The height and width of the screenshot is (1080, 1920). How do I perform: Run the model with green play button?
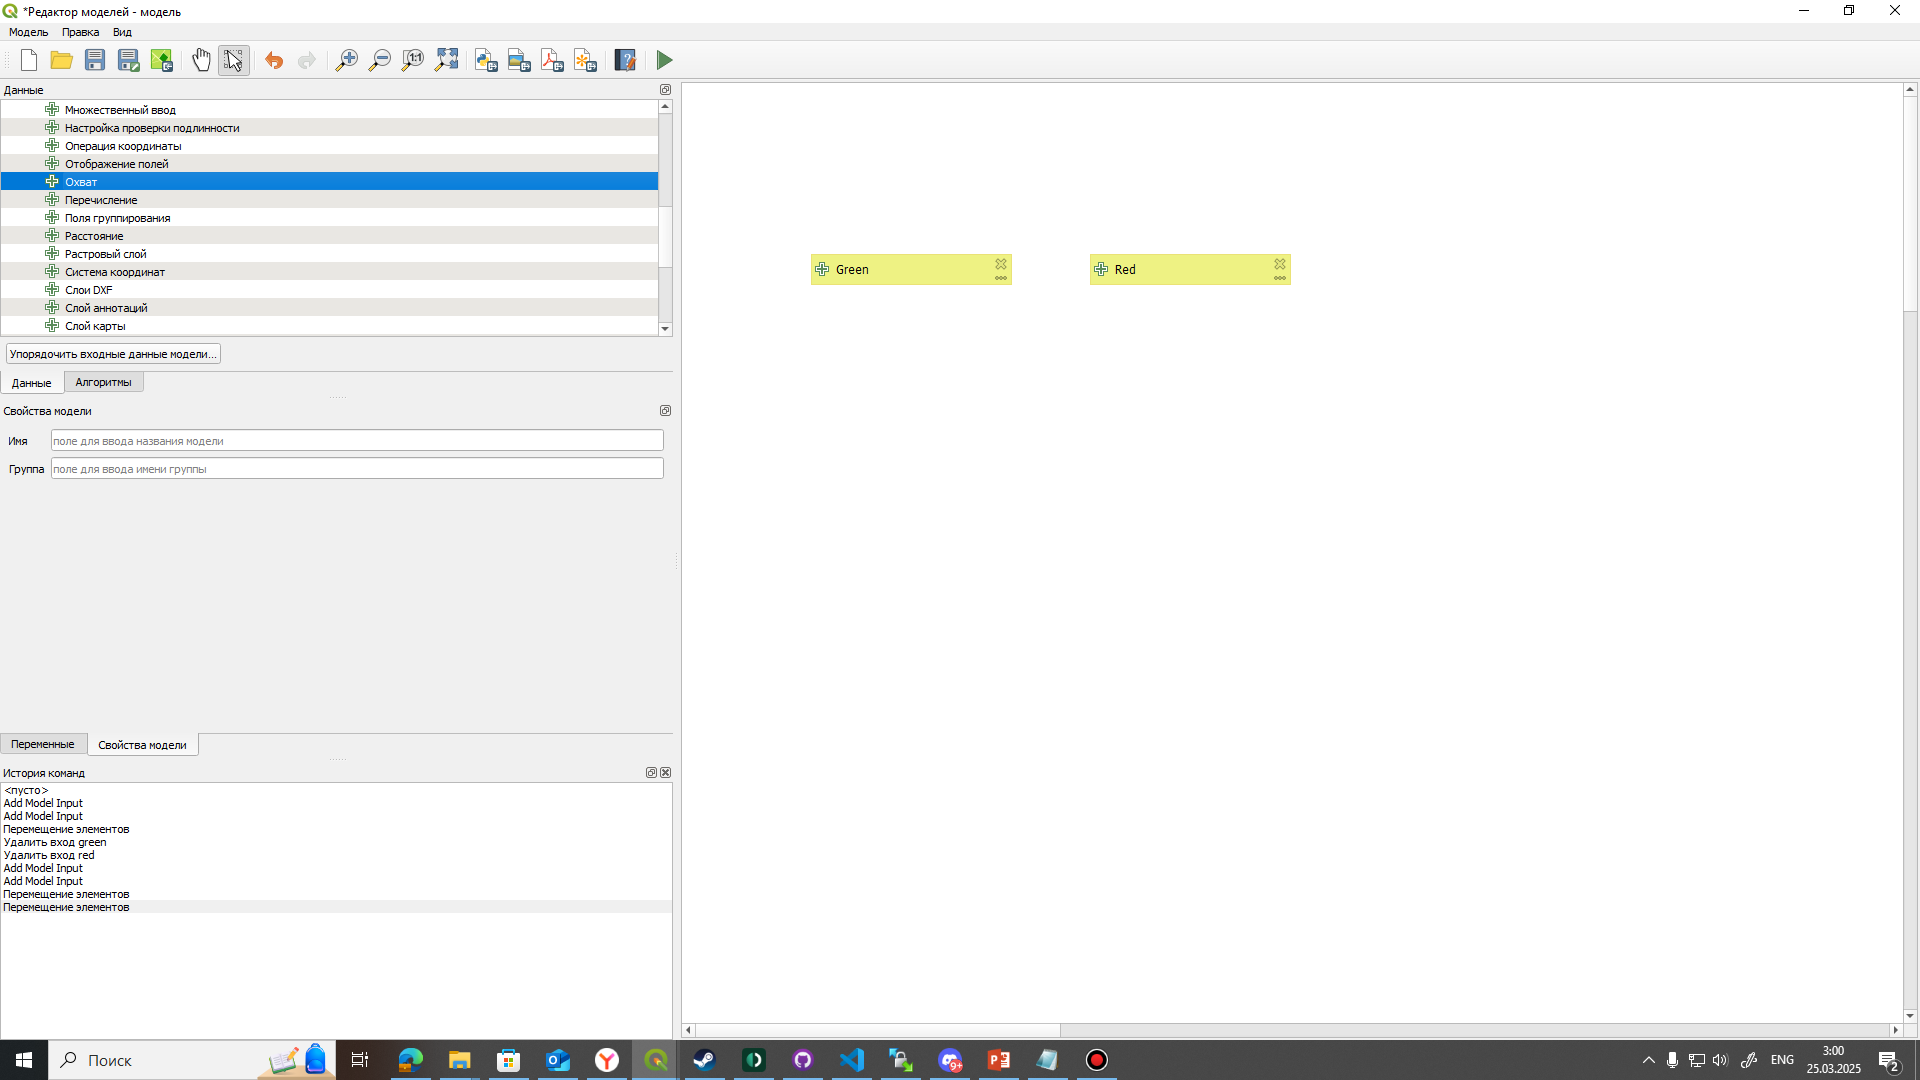tap(665, 61)
